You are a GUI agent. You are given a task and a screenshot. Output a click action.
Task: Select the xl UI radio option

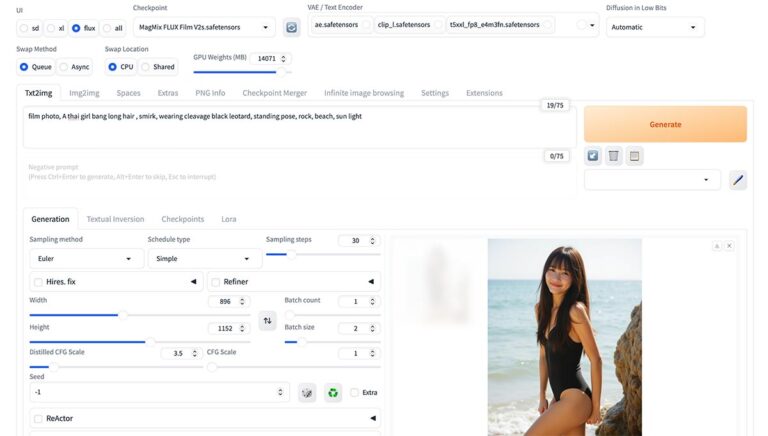point(51,28)
